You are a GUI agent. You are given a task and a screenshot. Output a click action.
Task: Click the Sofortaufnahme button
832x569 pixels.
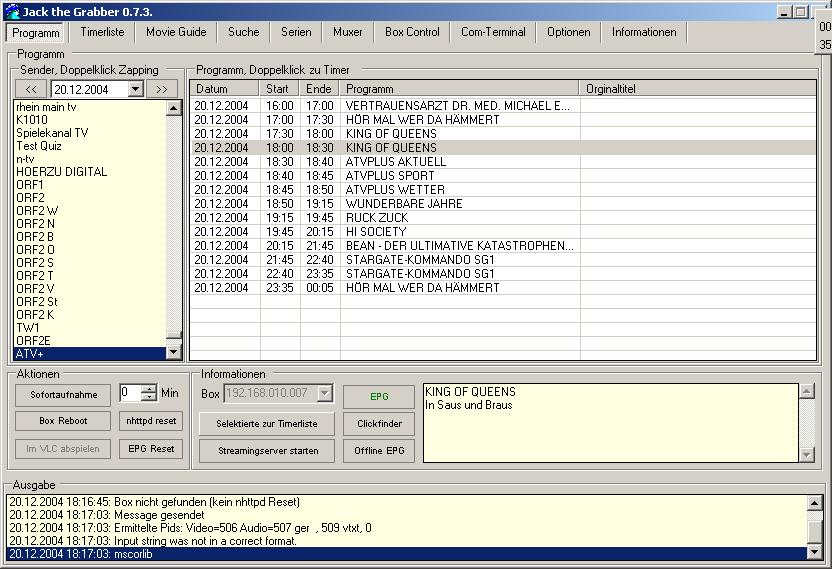pyautogui.click(x=64, y=395)
